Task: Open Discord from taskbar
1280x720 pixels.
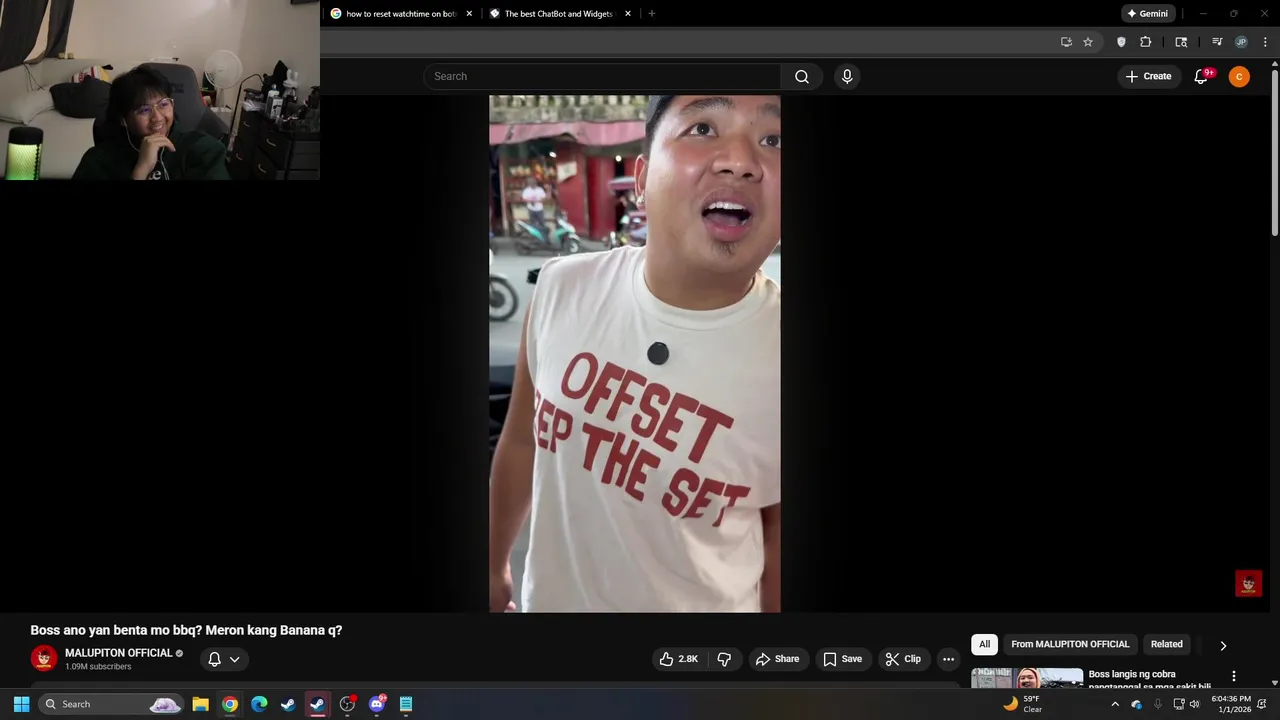Action: [x=377, y=704]
